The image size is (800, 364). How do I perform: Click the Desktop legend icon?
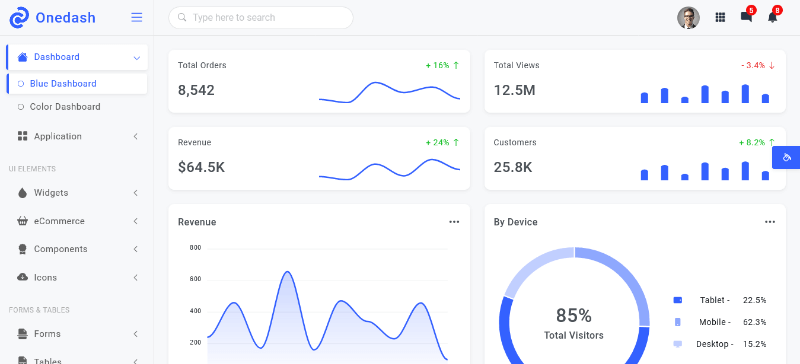coord(677,344)
